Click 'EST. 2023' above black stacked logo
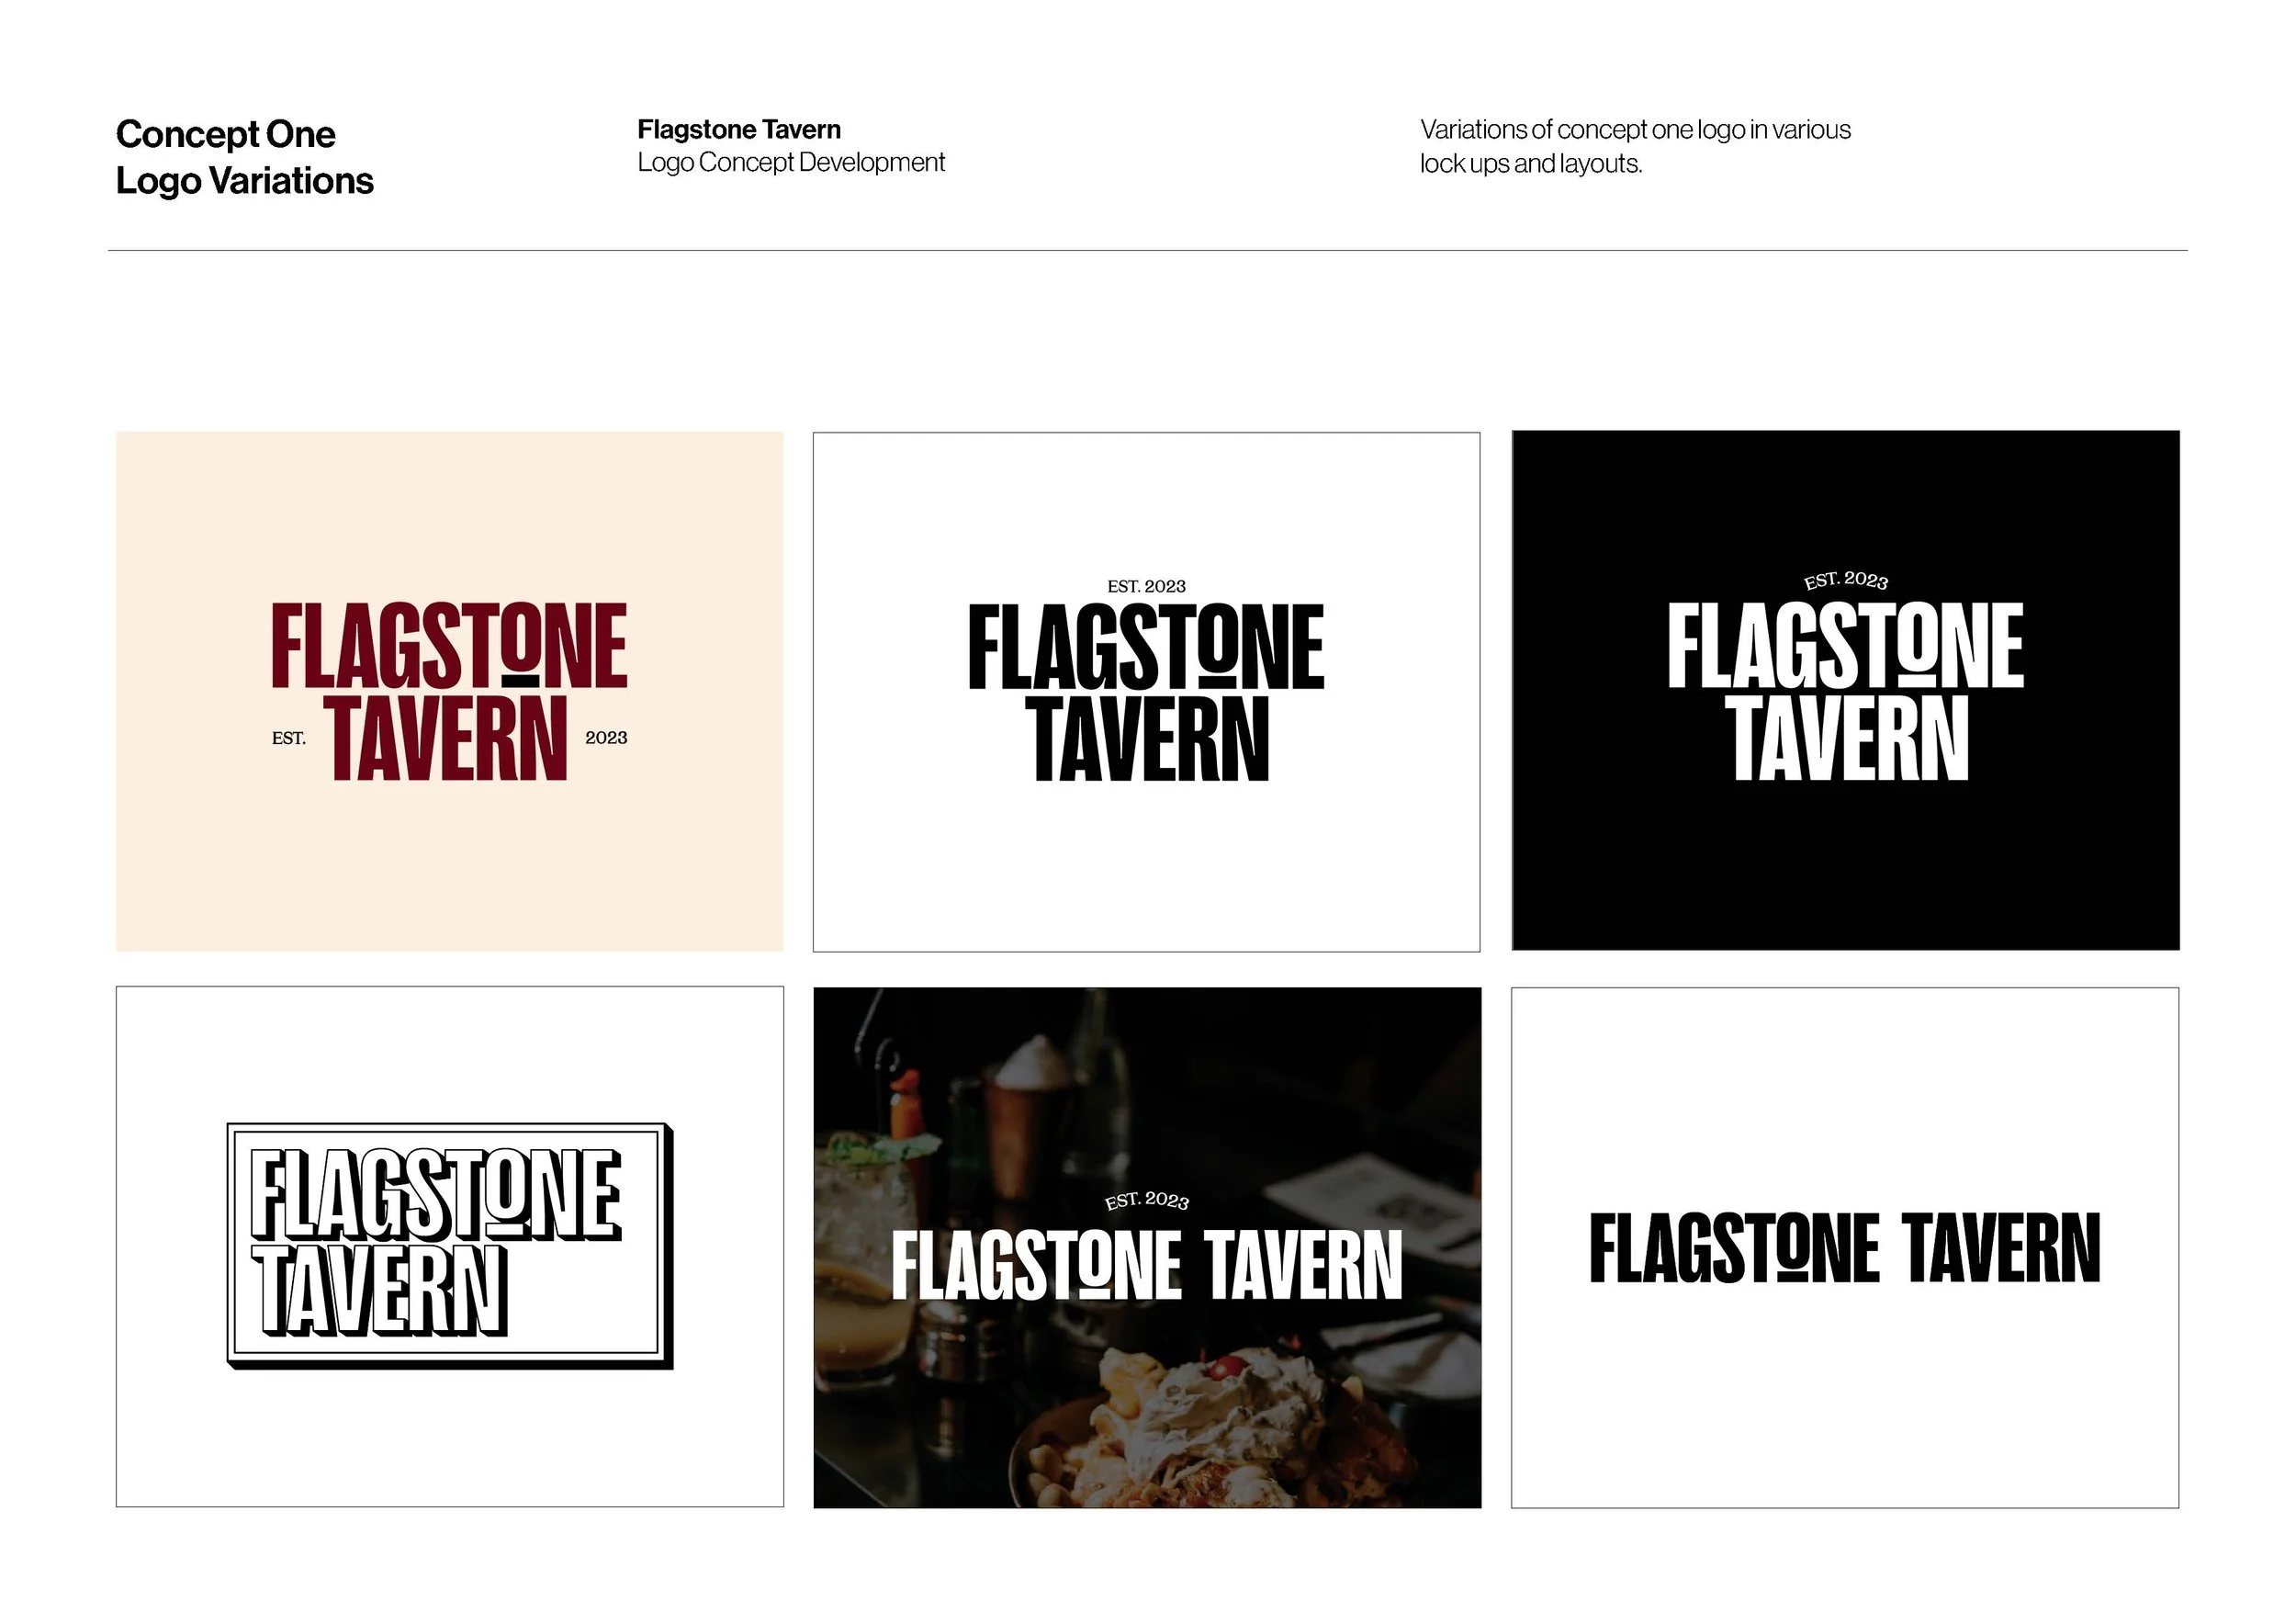 pyautogui.click(x=1146, y=586)
